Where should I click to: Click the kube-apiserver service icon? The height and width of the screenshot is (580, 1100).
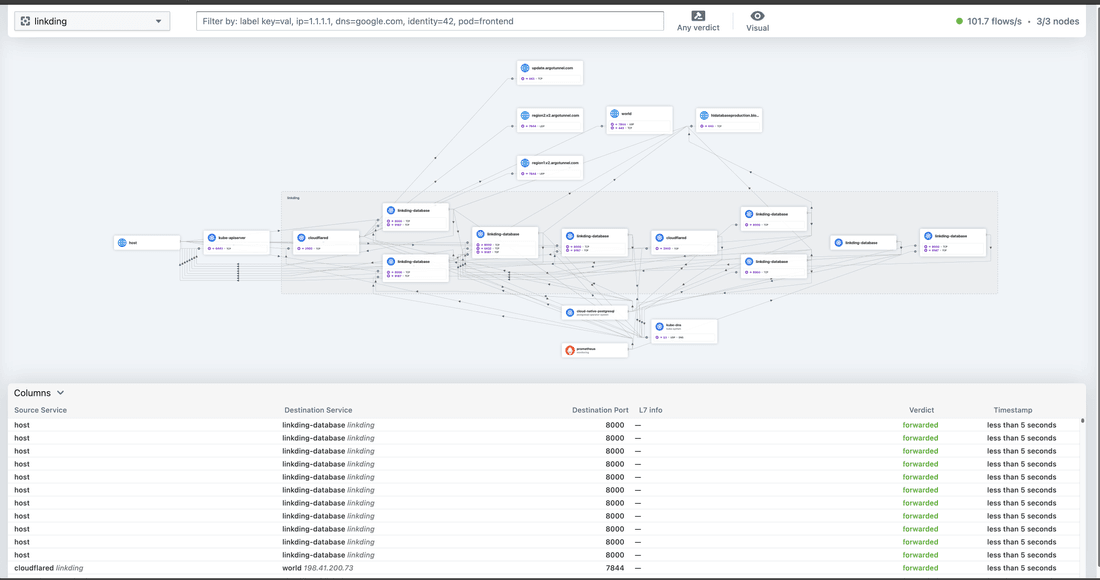point(211,237)
